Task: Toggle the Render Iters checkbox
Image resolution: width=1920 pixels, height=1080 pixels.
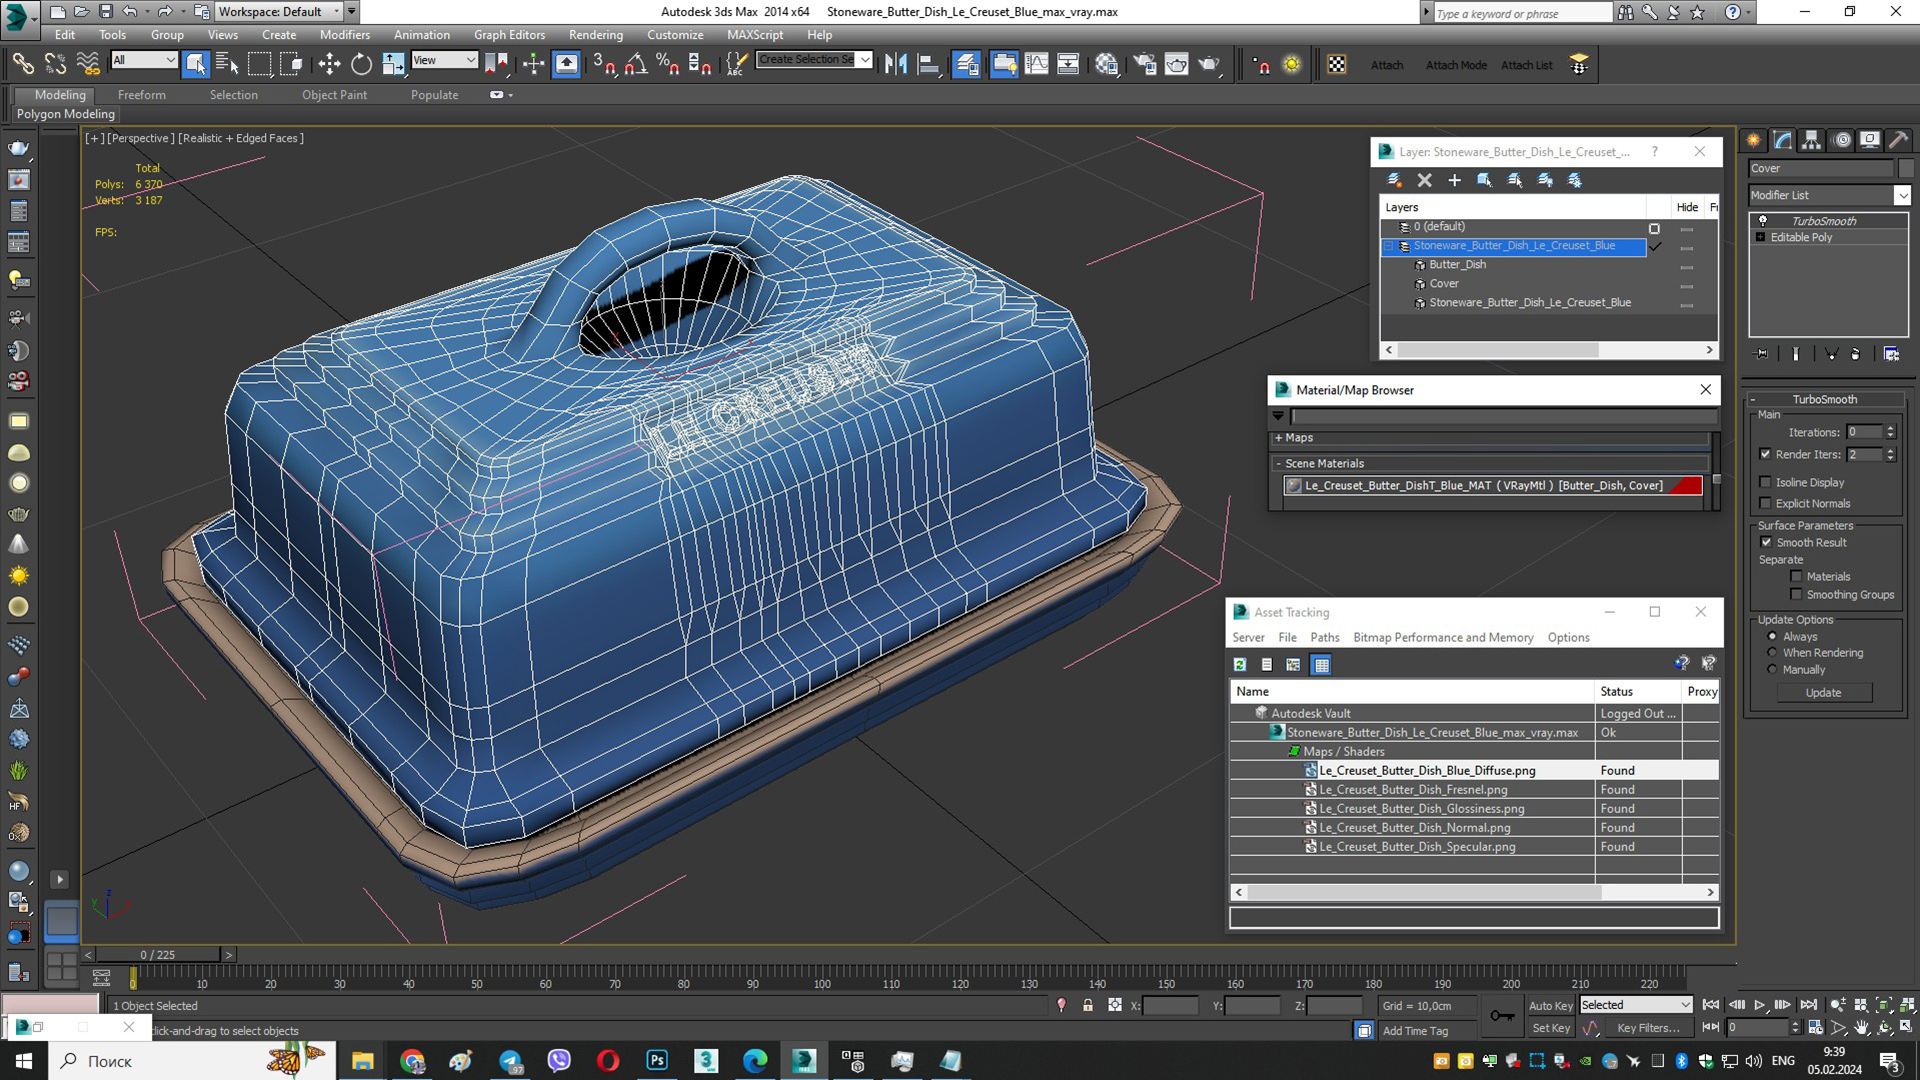Action: click(1765, 454)
